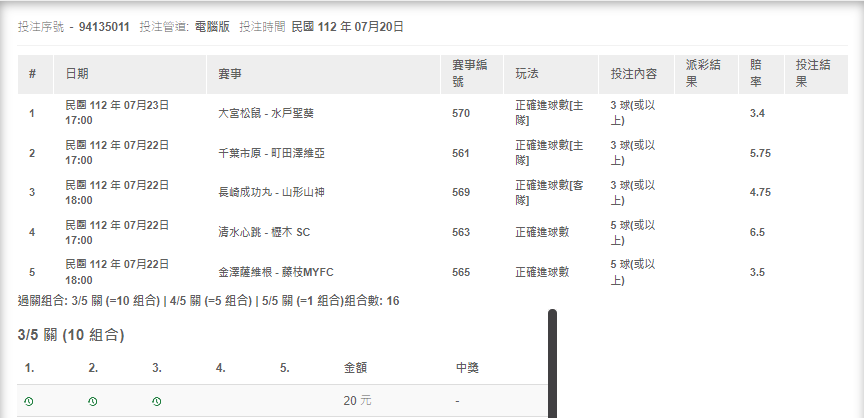Click odds value 5.75

point(760,153)
